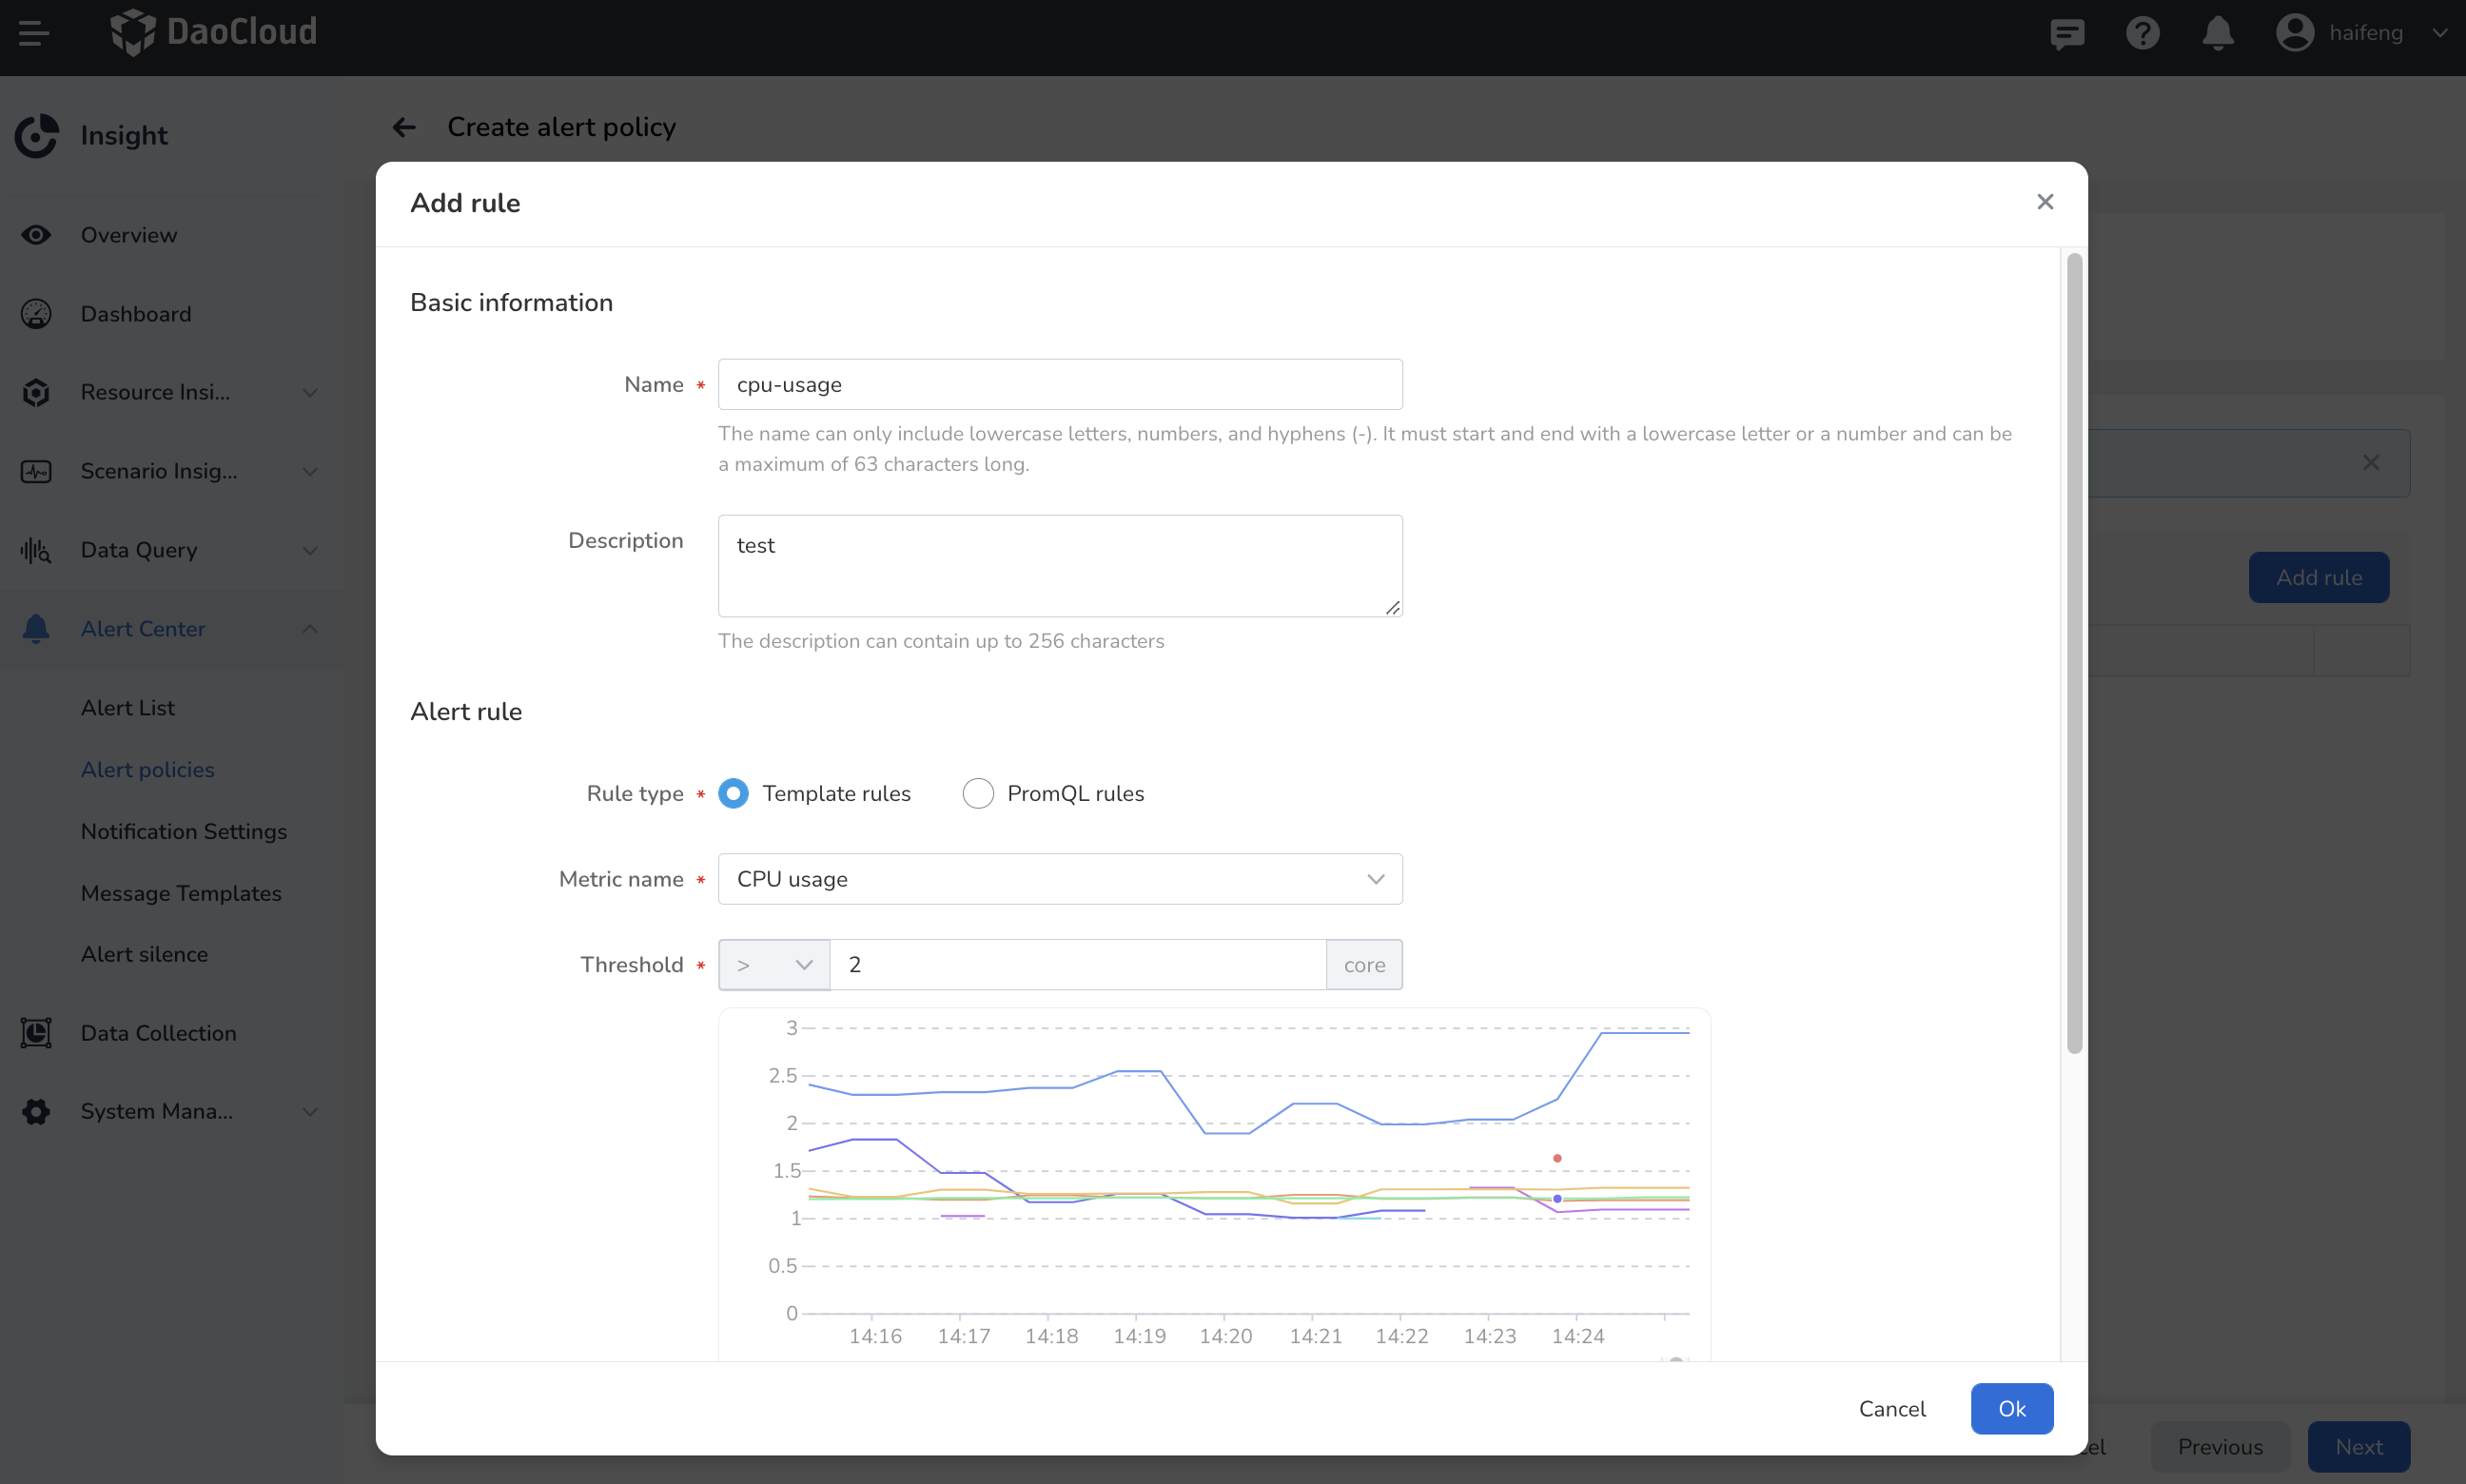Click the Alert Center bell icon
2466x1484 pixels.
[36, 629]
